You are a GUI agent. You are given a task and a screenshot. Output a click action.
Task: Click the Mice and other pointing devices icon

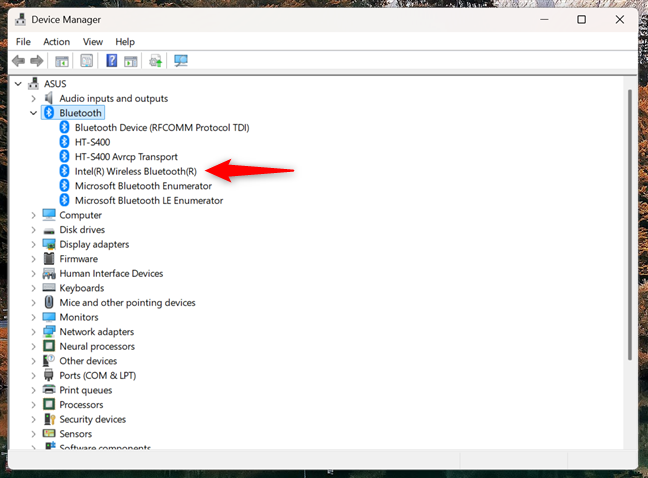(49, 302)
